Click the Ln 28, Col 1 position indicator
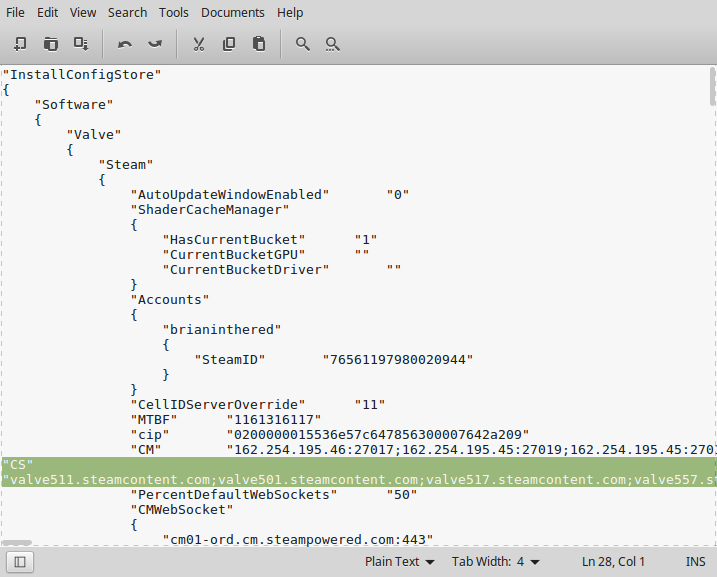Viewport: 717px width, 577px height. point(613,561)
